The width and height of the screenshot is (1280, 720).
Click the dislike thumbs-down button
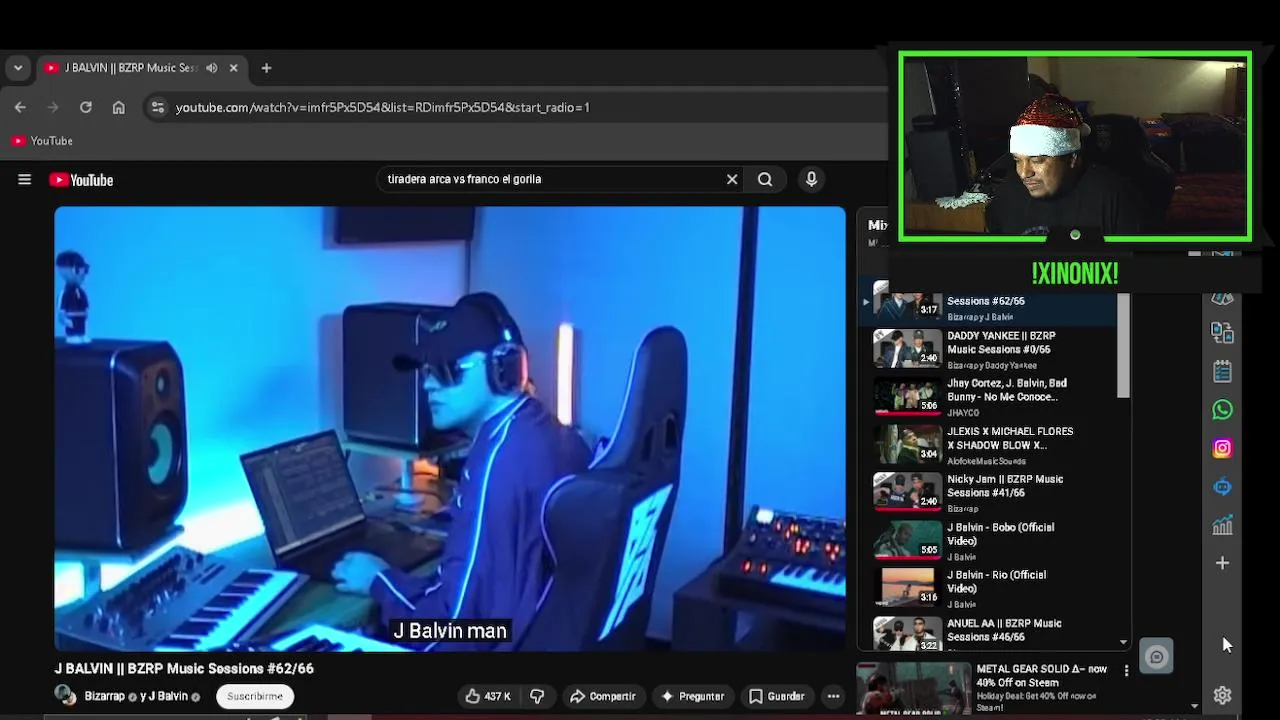[537, 696]
